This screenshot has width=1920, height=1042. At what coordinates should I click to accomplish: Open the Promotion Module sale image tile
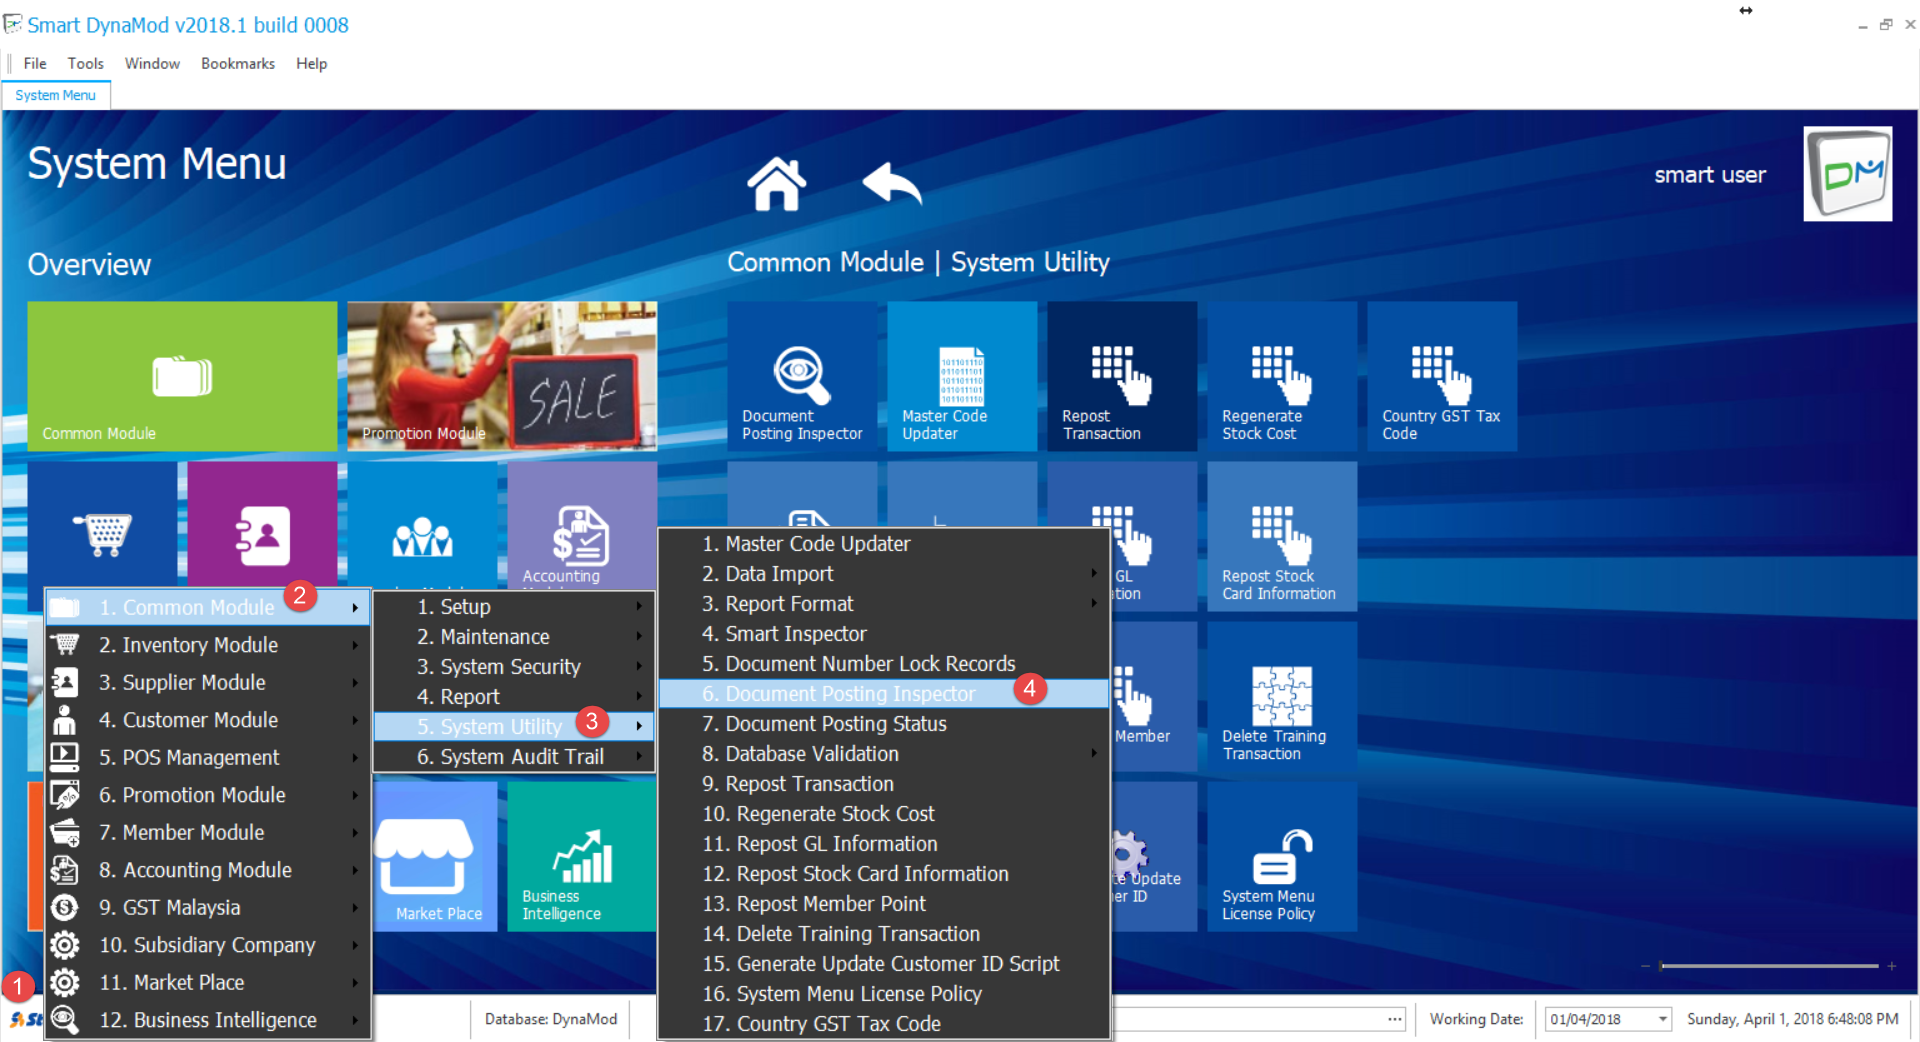pyautogui.click(x=502, y=376)
